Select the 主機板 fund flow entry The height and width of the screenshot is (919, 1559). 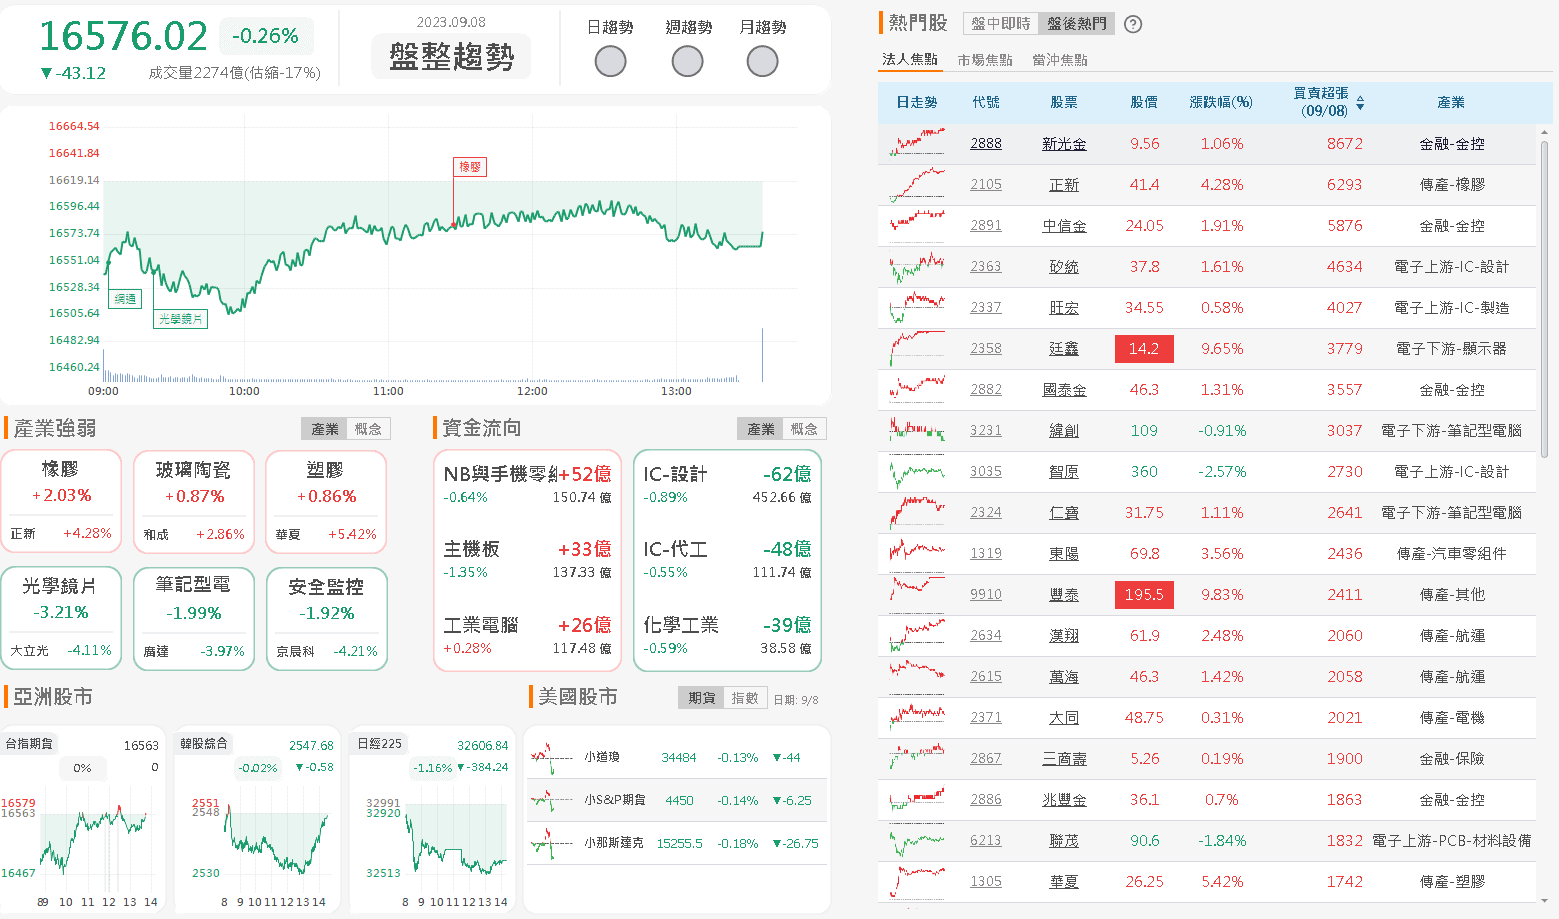[527, 560]
